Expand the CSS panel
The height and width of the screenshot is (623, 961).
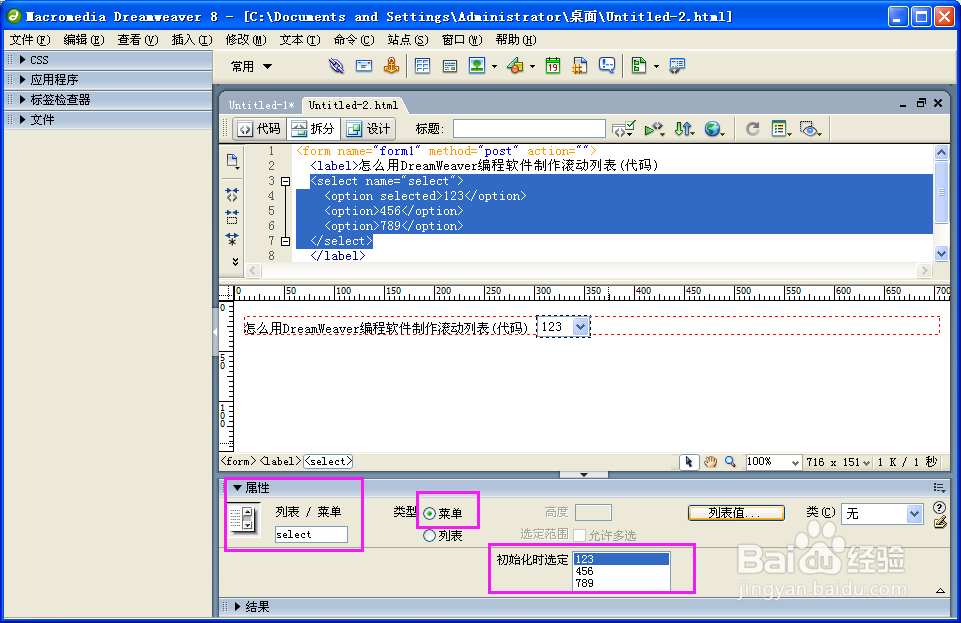(23, 59)
